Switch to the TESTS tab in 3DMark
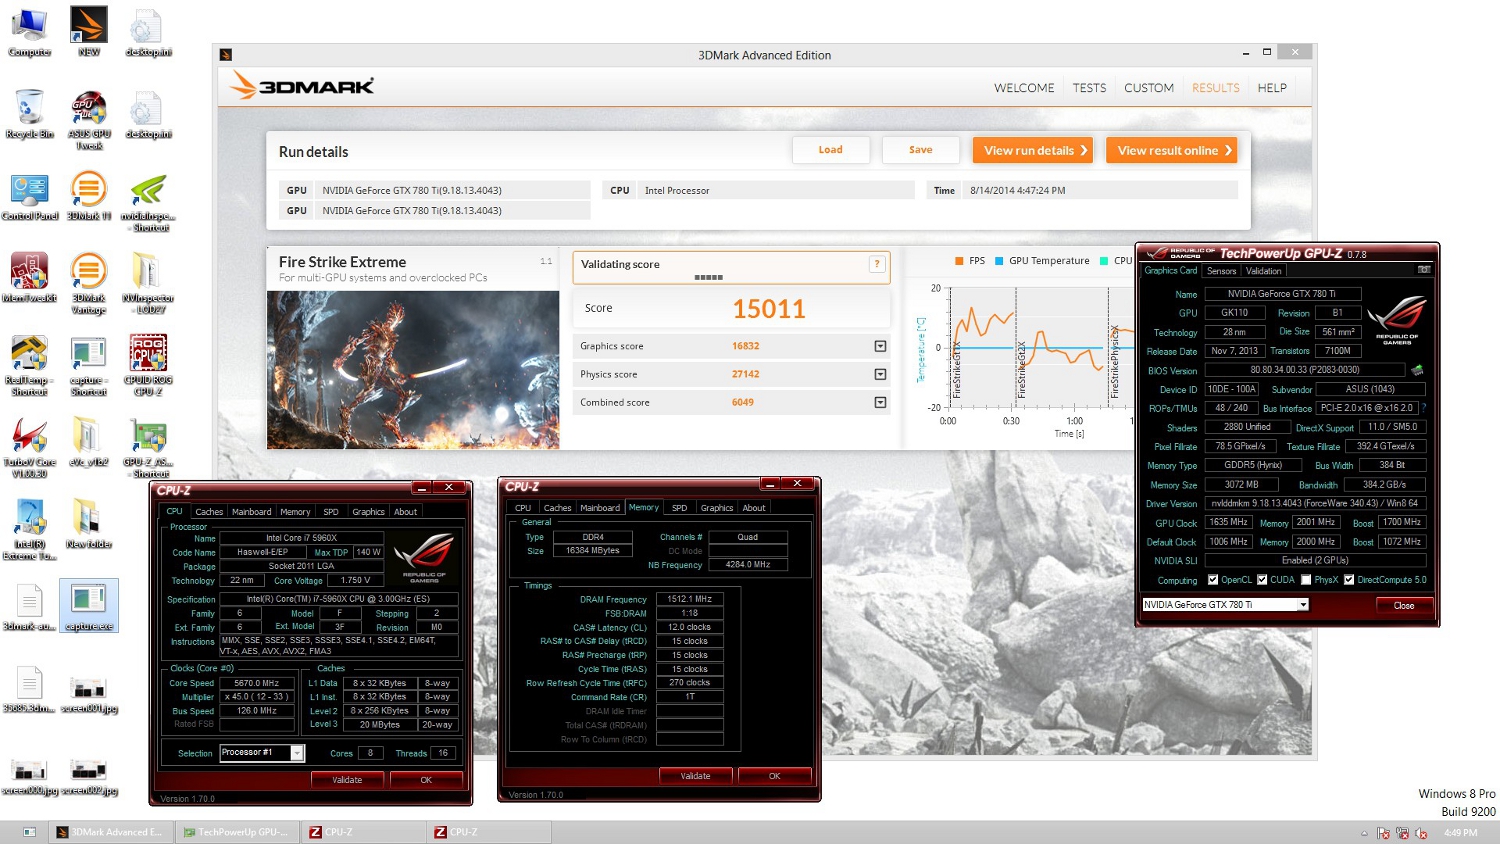Screen dimensions: 1500x844 1089,88
